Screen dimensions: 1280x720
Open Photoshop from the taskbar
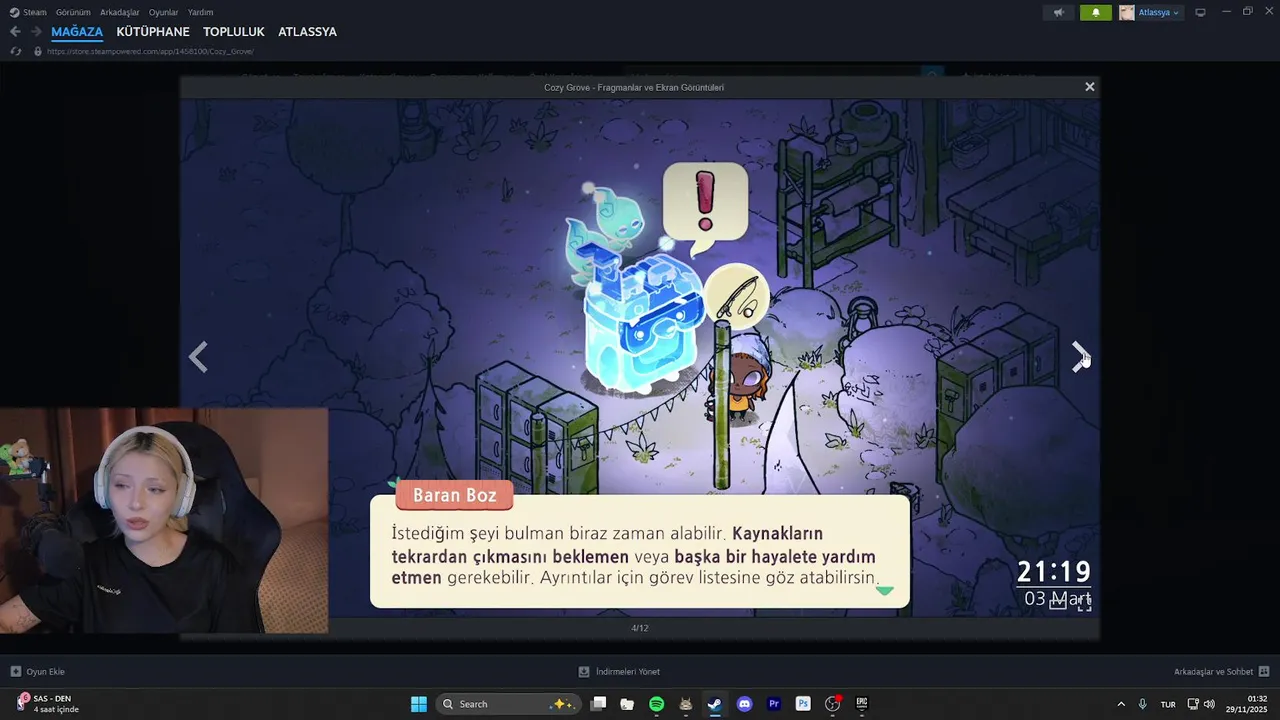click(x=803, y=704)
